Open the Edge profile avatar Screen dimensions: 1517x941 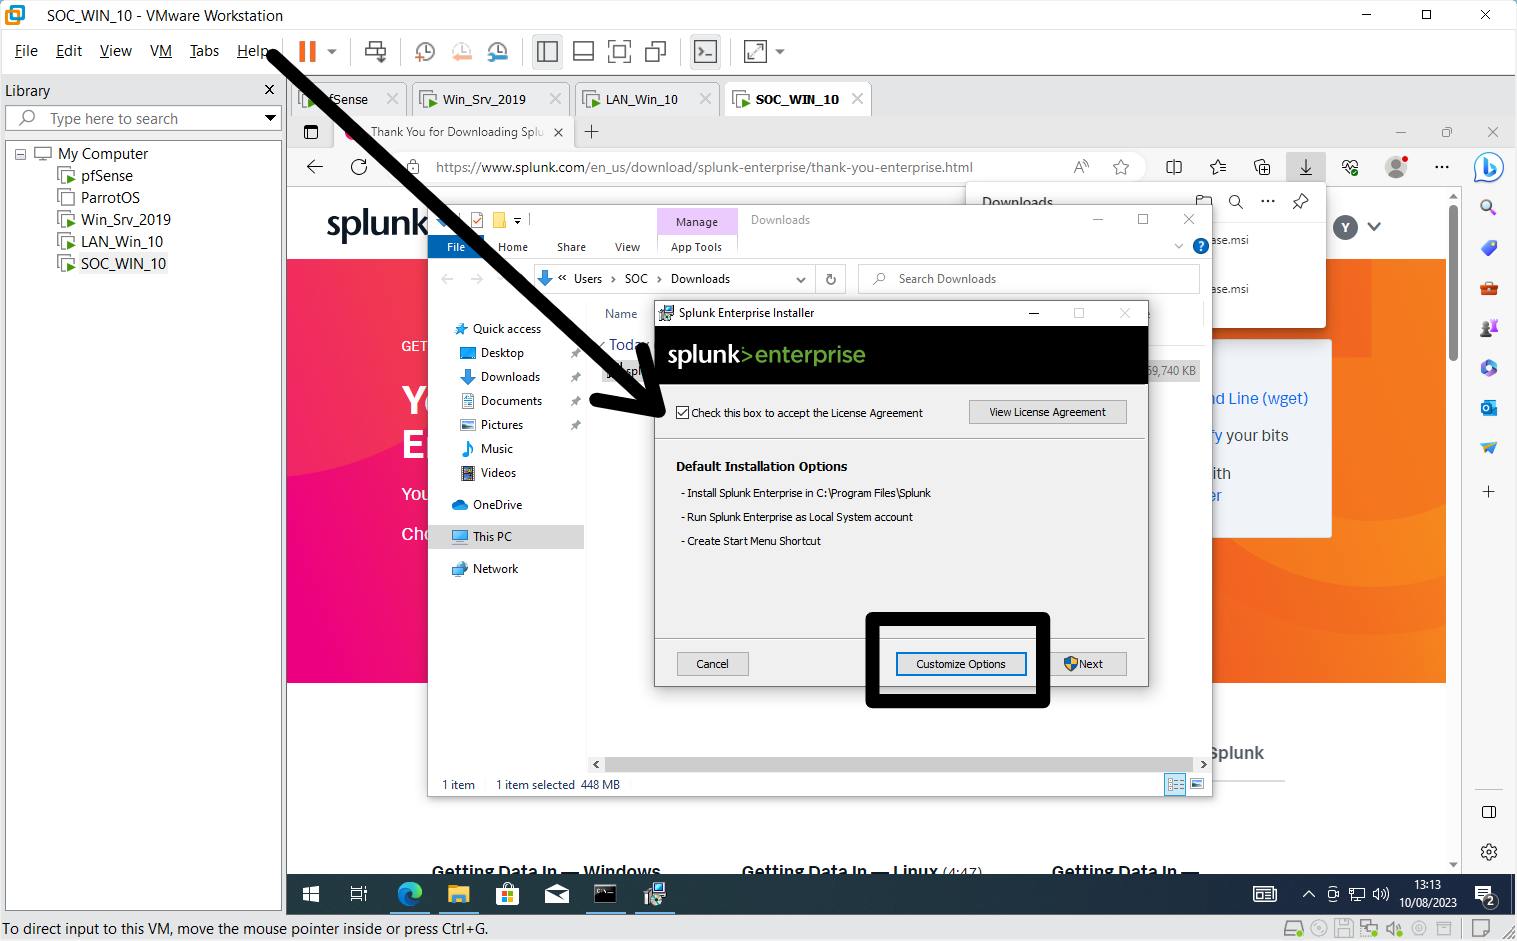pos(1396,167)
